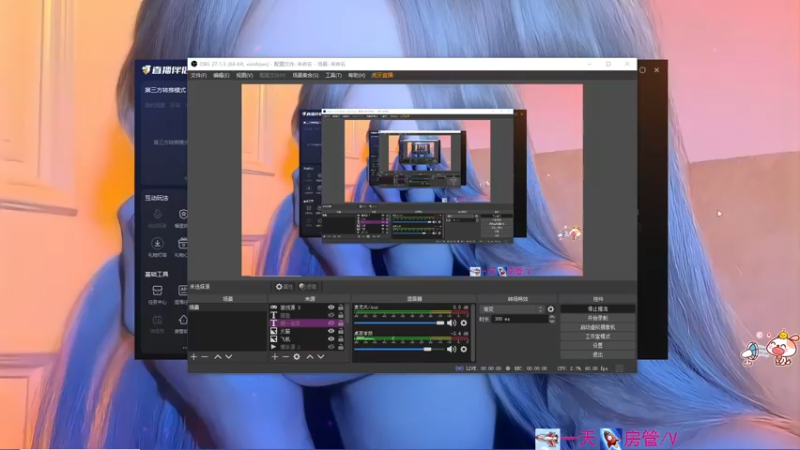This screenshot has width=800, height=450.
Task: Move the scene up with the arrow
Action: coord(218,357)
